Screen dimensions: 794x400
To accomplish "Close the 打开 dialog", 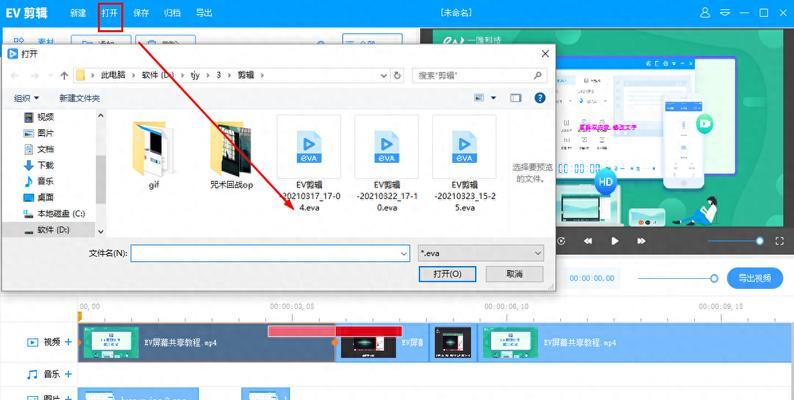I will pyautogui.click(x=545, y=54).
